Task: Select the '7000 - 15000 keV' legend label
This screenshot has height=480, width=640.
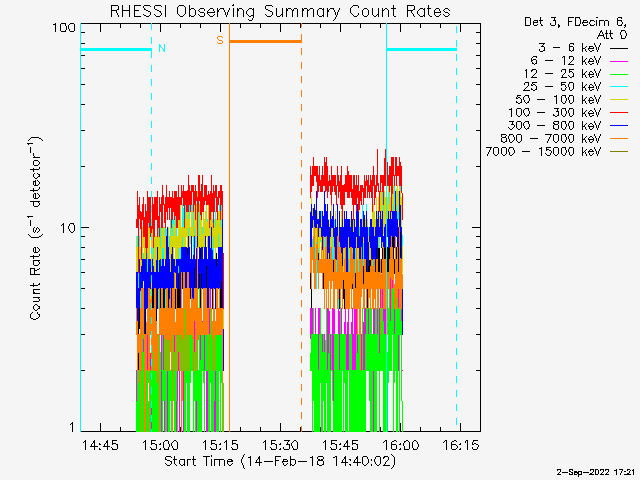Action: coord(543,152)
